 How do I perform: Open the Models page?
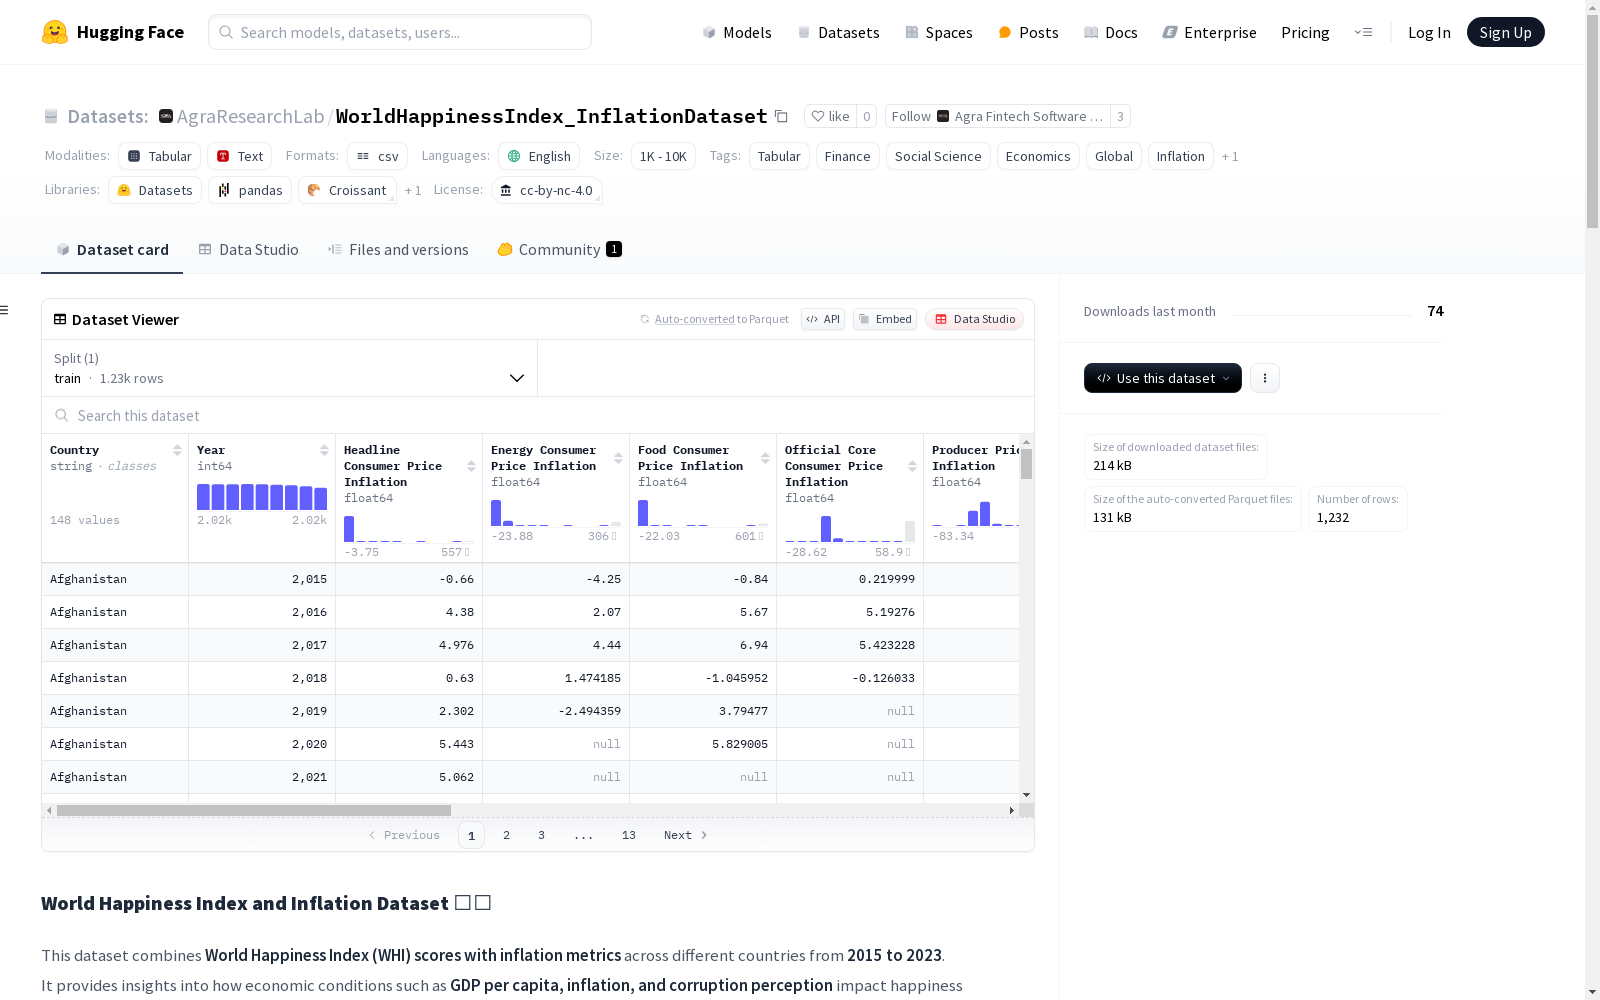coord(737,32)
